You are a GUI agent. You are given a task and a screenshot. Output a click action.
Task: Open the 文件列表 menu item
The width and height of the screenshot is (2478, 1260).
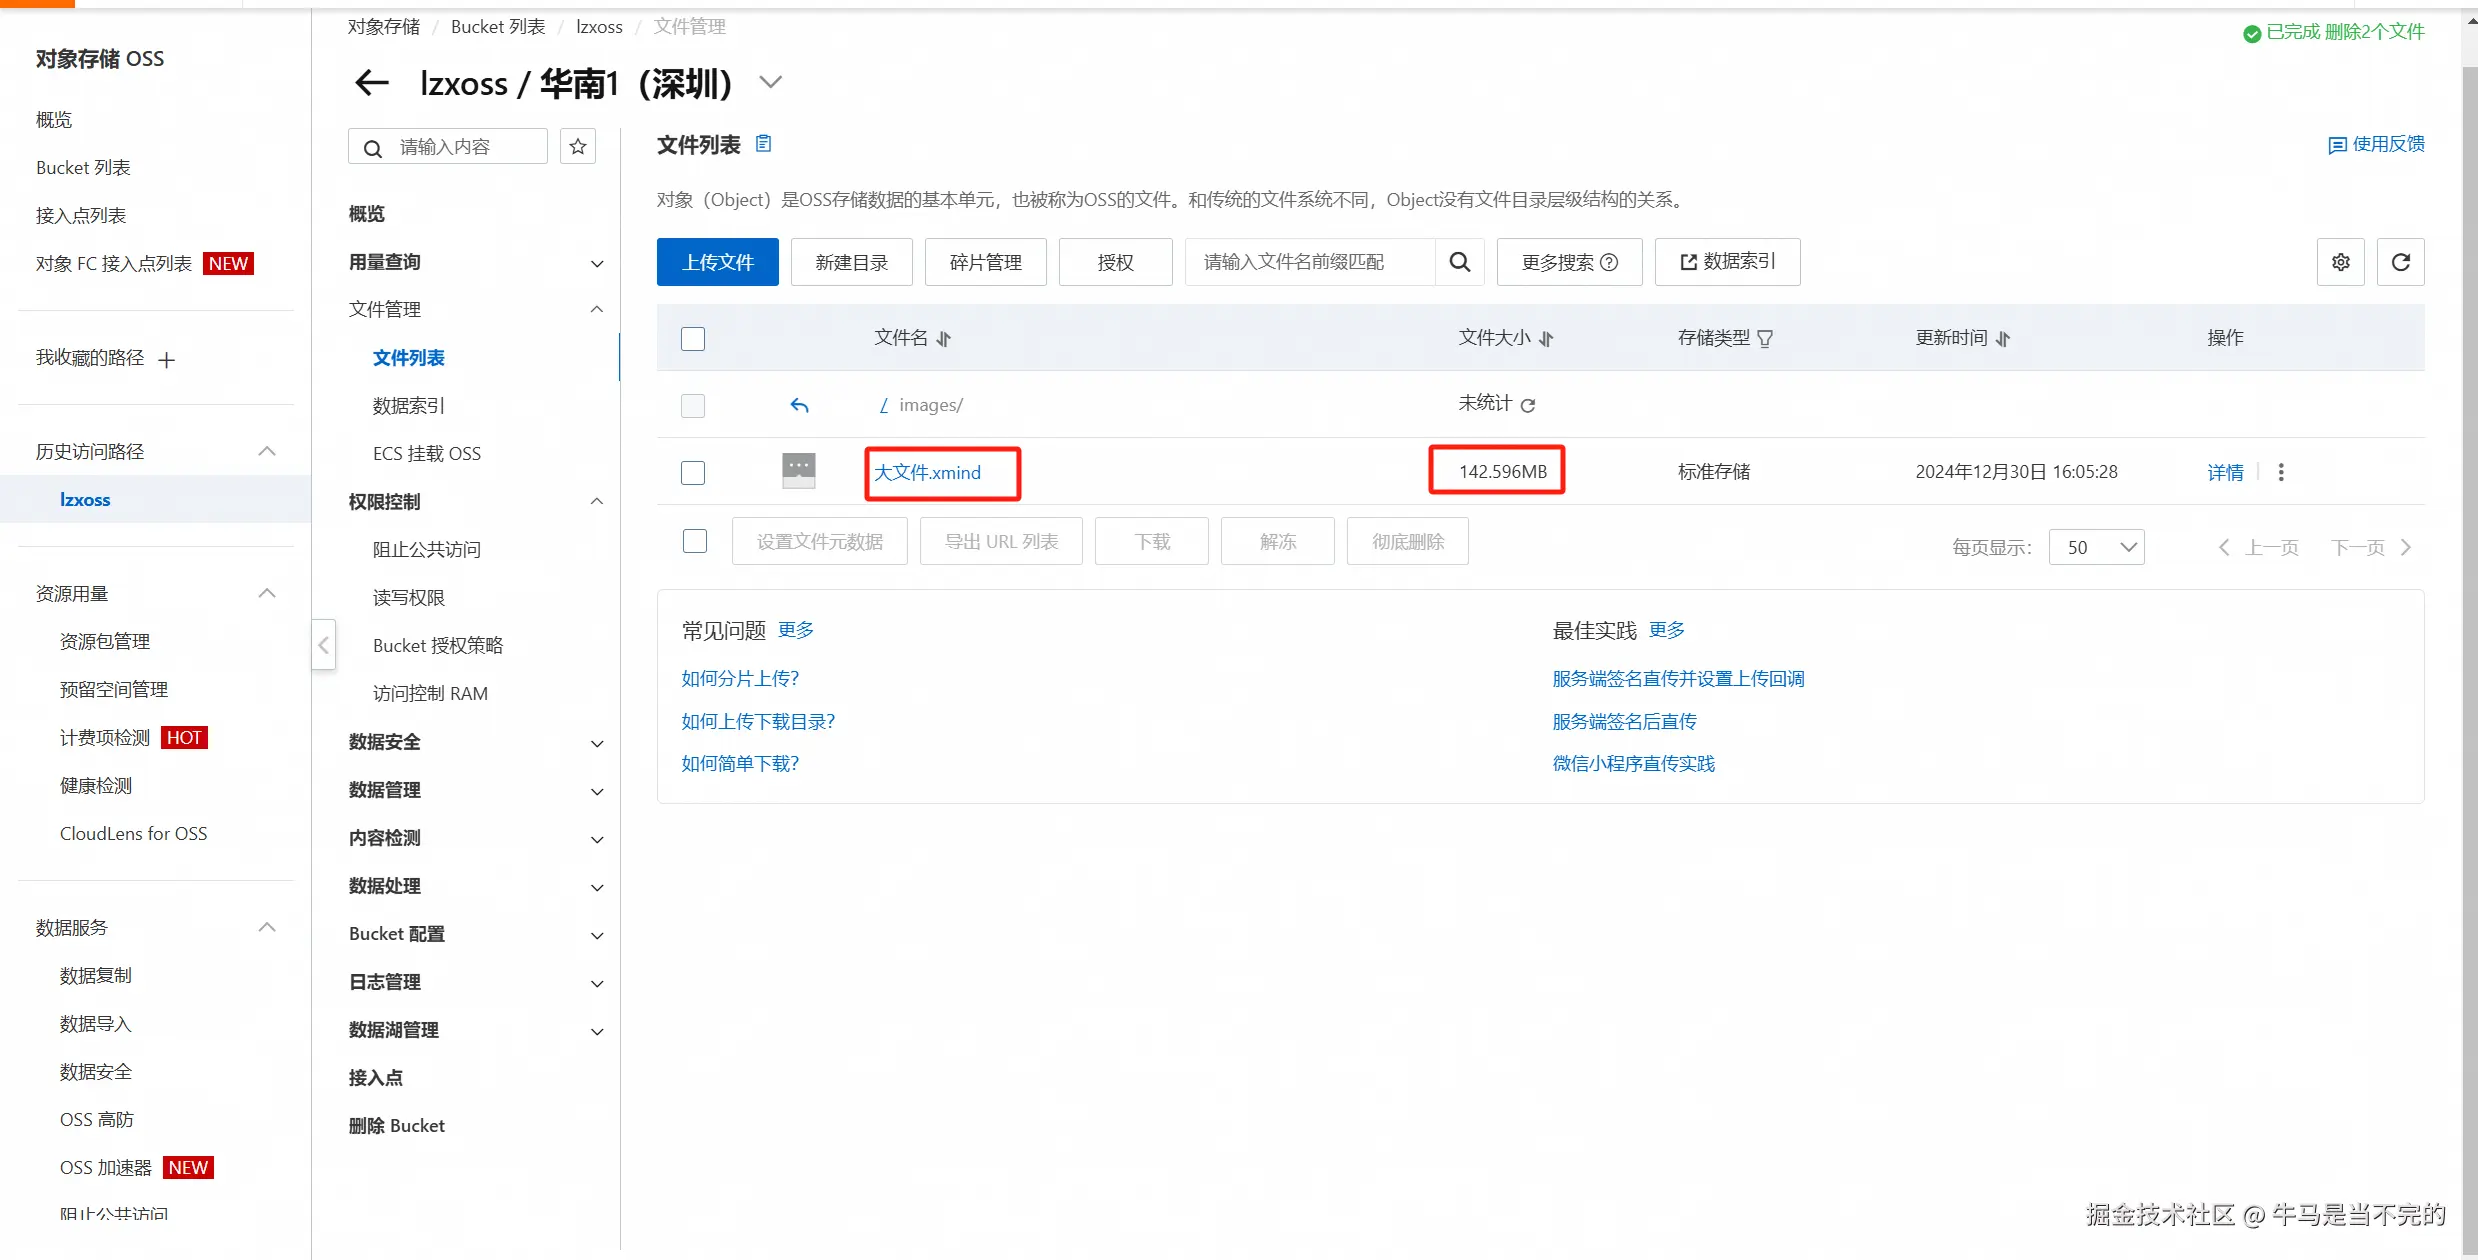click(x=409, y=358)
